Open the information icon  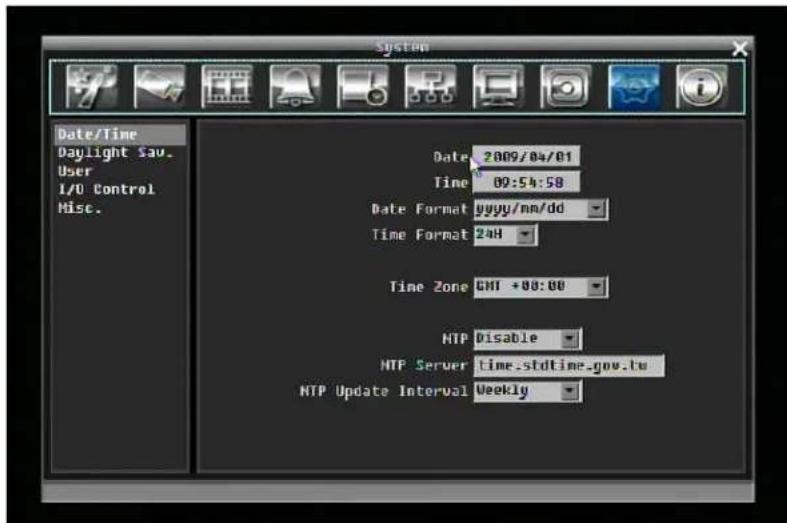pyautogui.click(x=701, y=87)
